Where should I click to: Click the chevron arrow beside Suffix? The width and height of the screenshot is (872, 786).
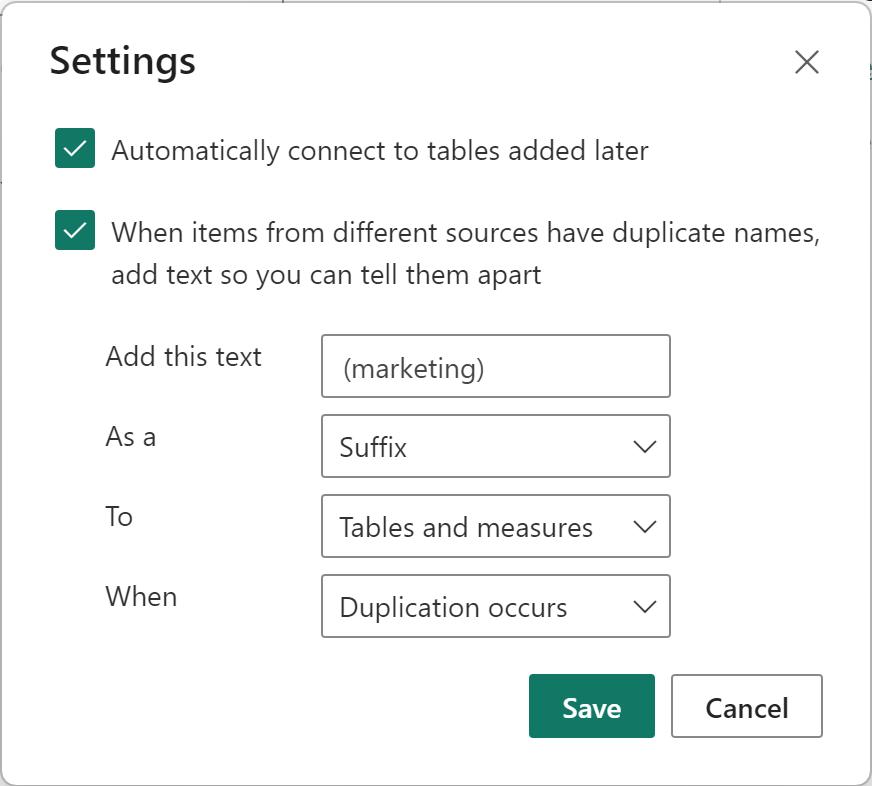click(645, 447)
